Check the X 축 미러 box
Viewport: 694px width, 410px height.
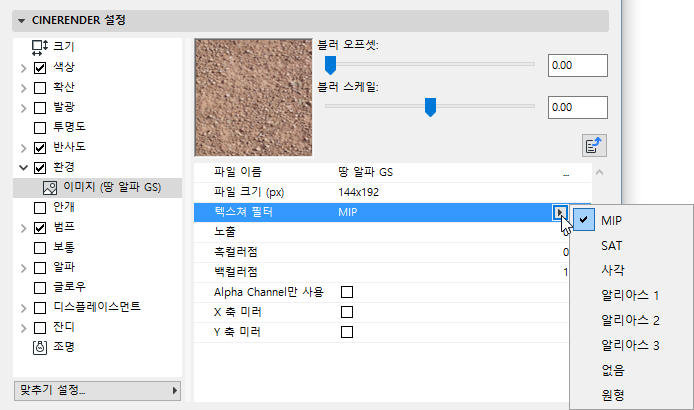click(x=347, y=312)
